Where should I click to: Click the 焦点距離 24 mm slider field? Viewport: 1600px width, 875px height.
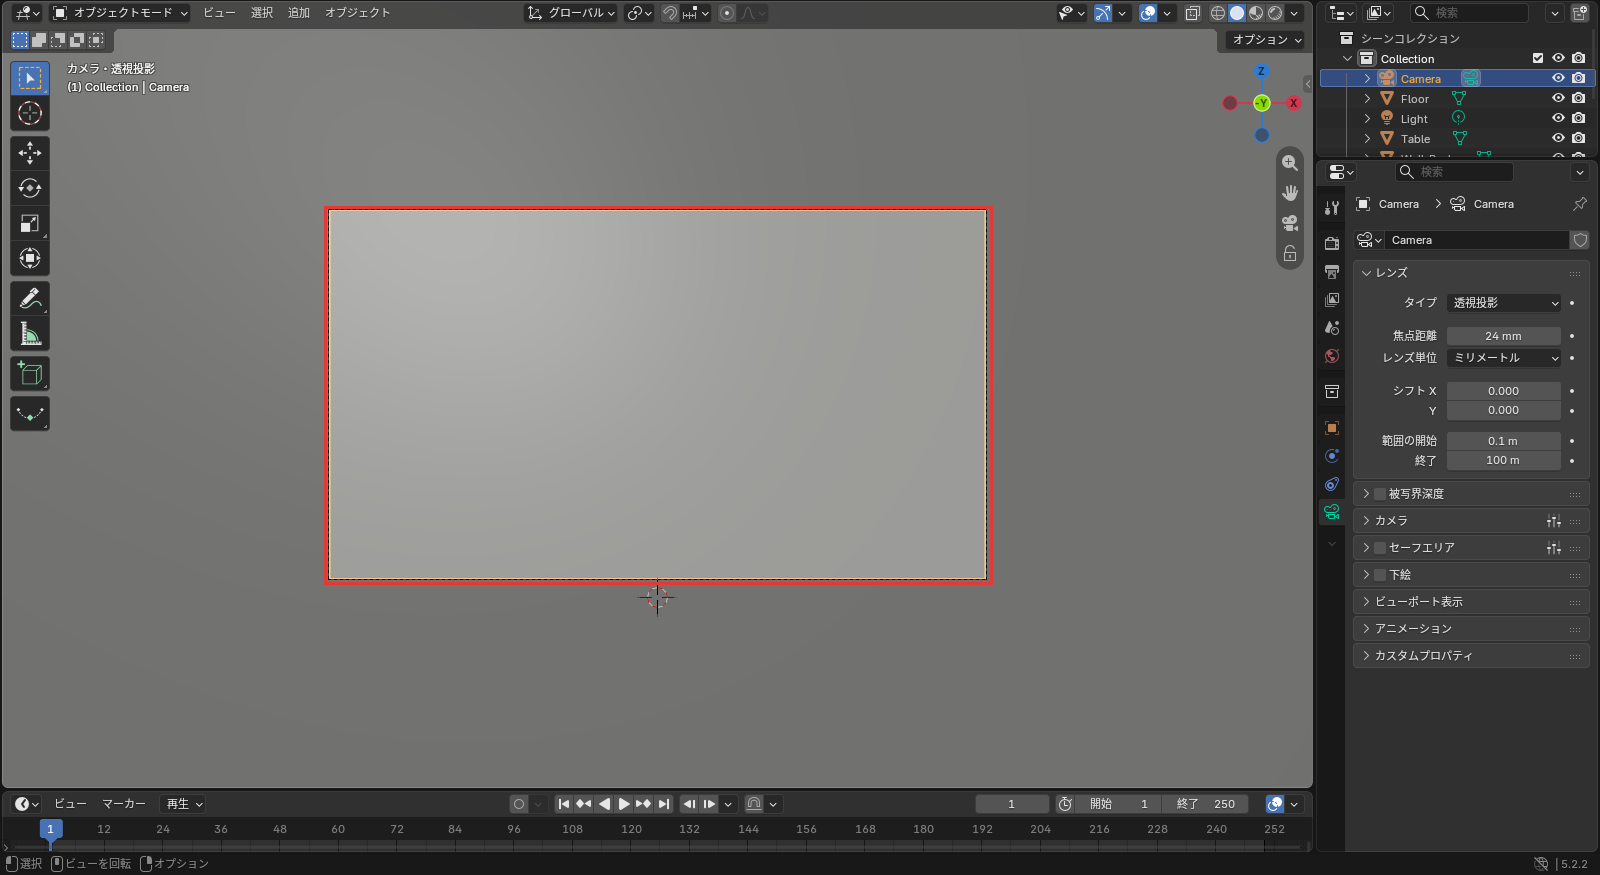(x=1504, y=336)
